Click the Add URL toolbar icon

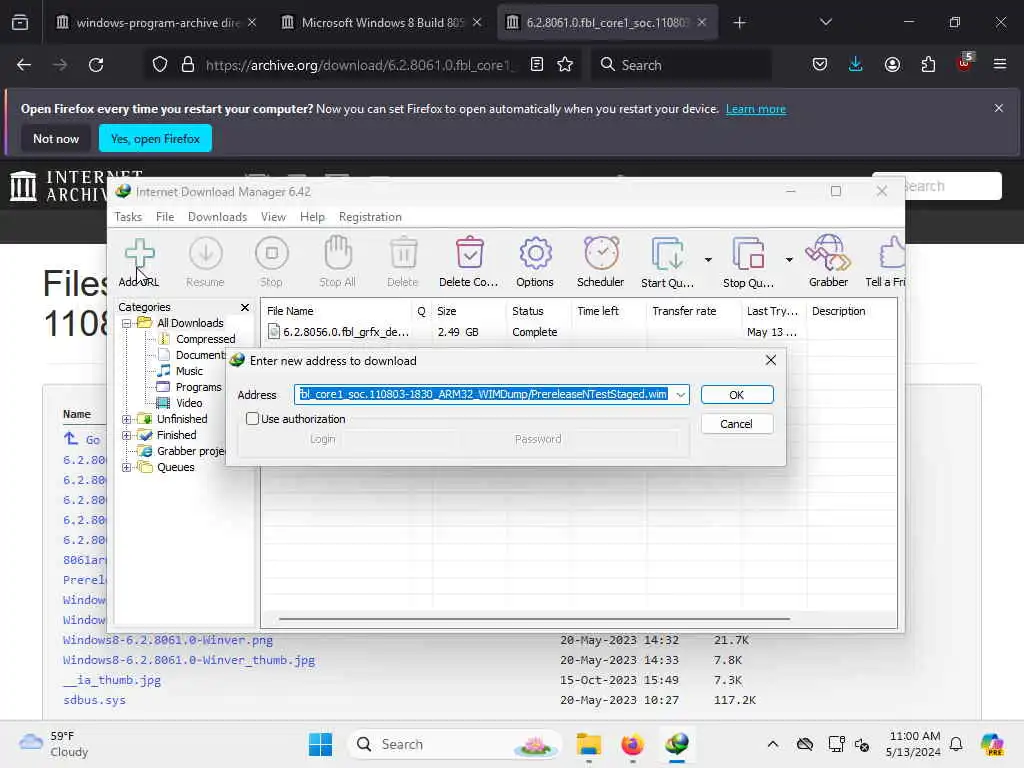pyautogui.click(x=139, y=262)
